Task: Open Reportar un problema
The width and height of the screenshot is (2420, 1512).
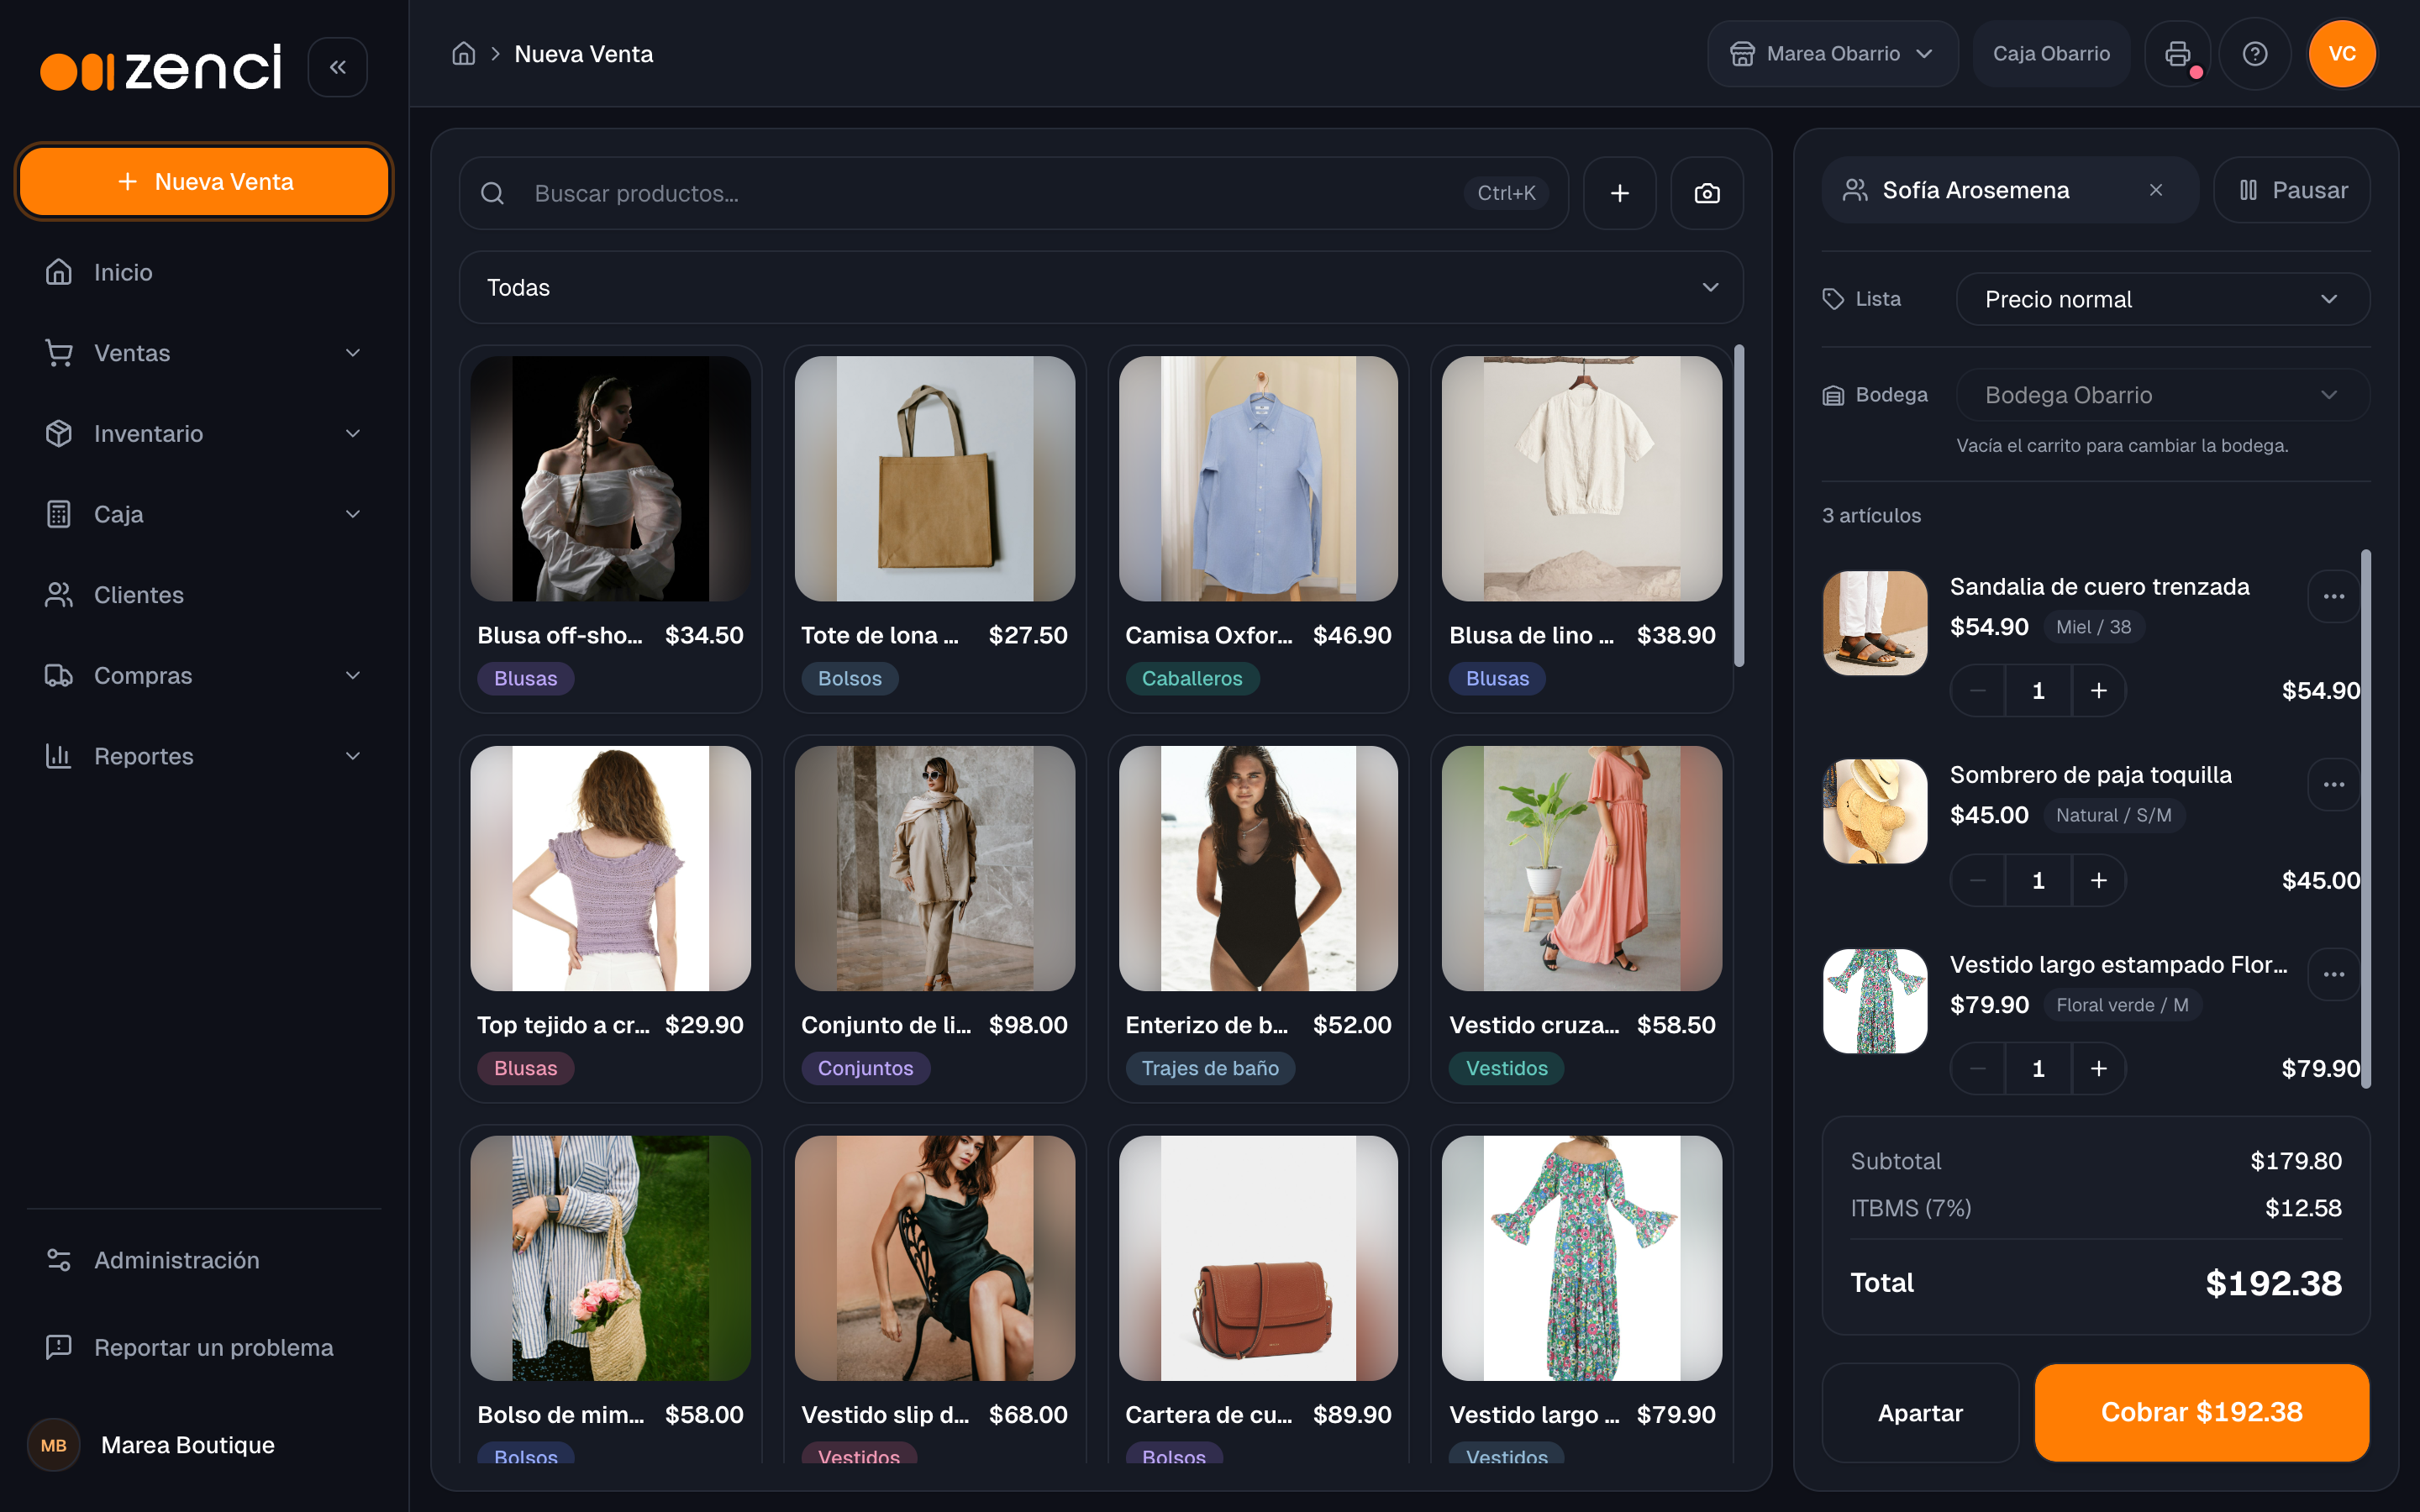Action: 203,1347
